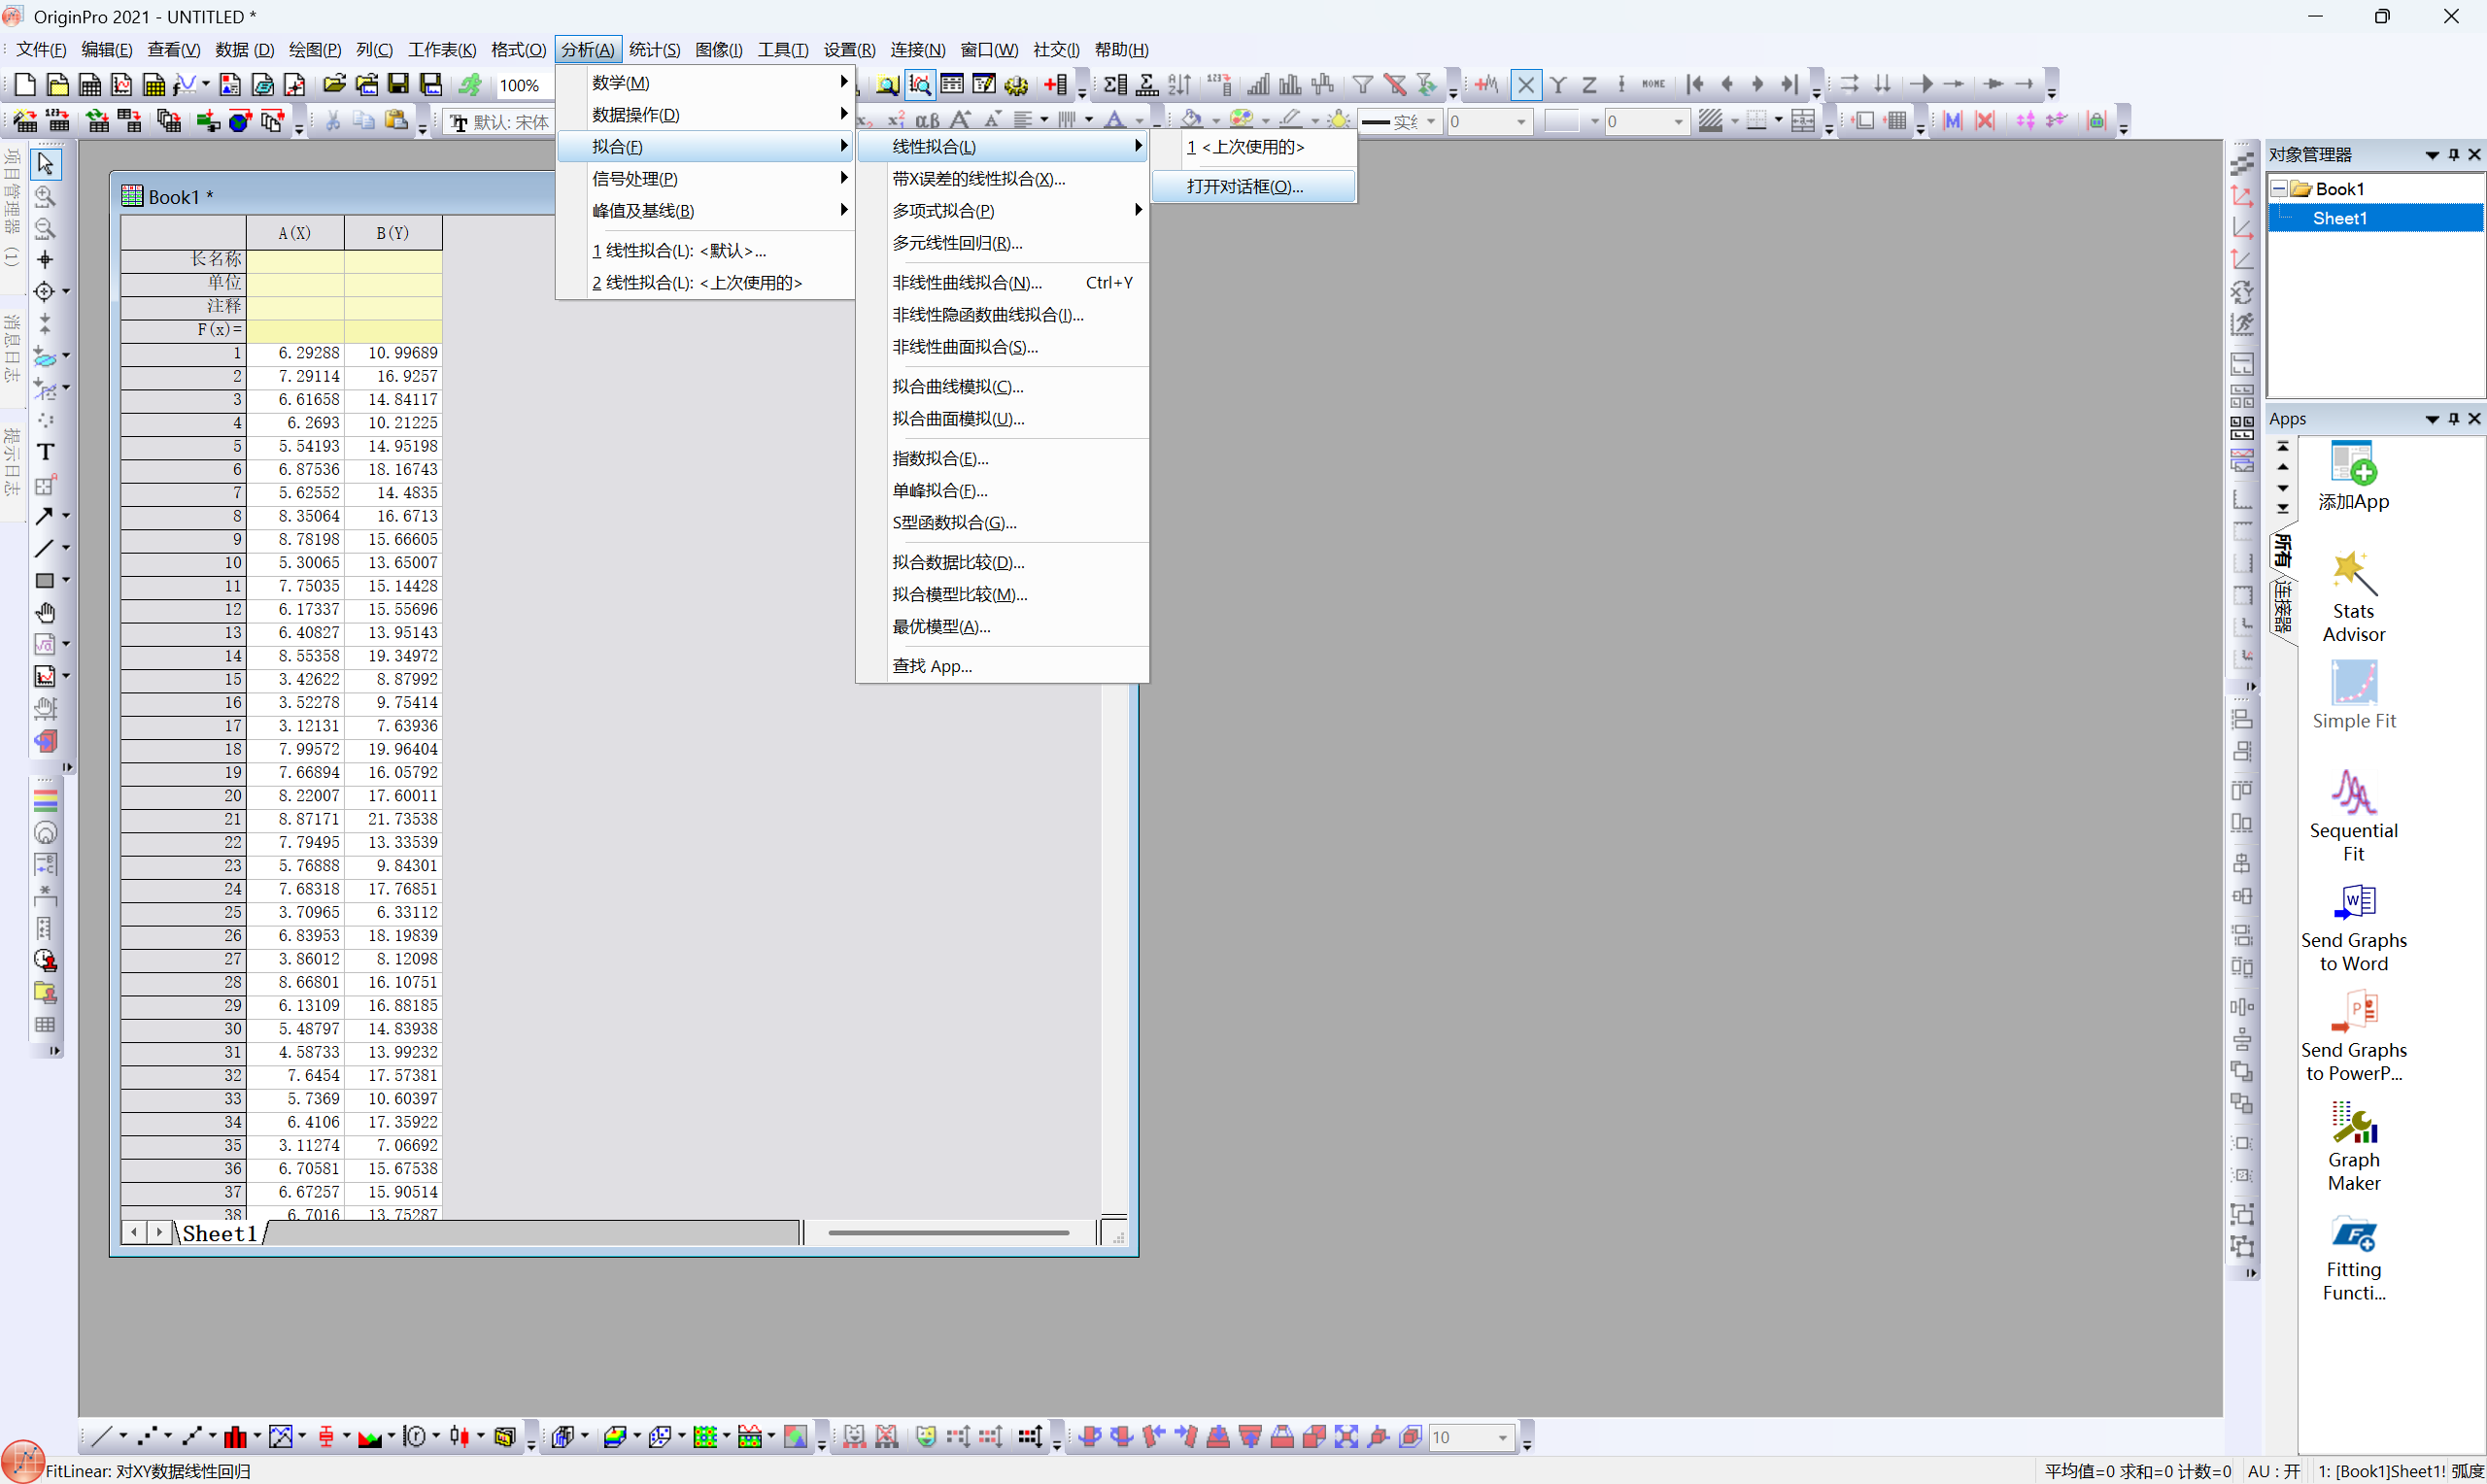
Task: Click Open Dialog in linear fit submenu
Action: click(1254, 187)
